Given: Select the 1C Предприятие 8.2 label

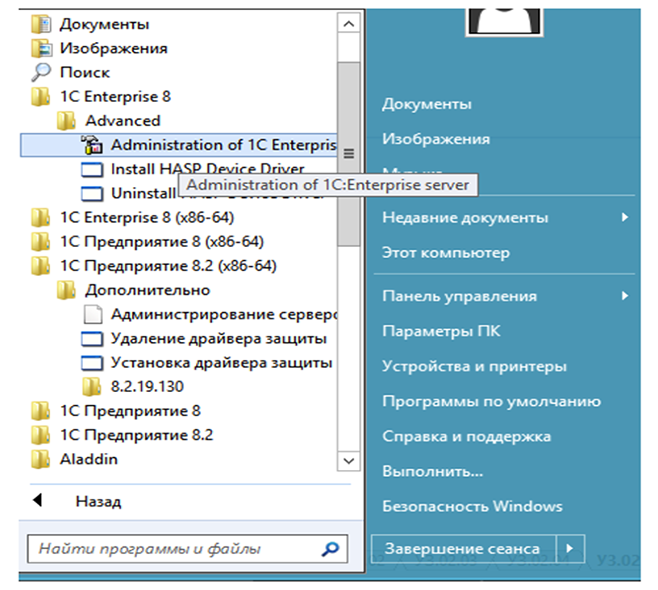Looking at the screenshot, I should 136,435.
